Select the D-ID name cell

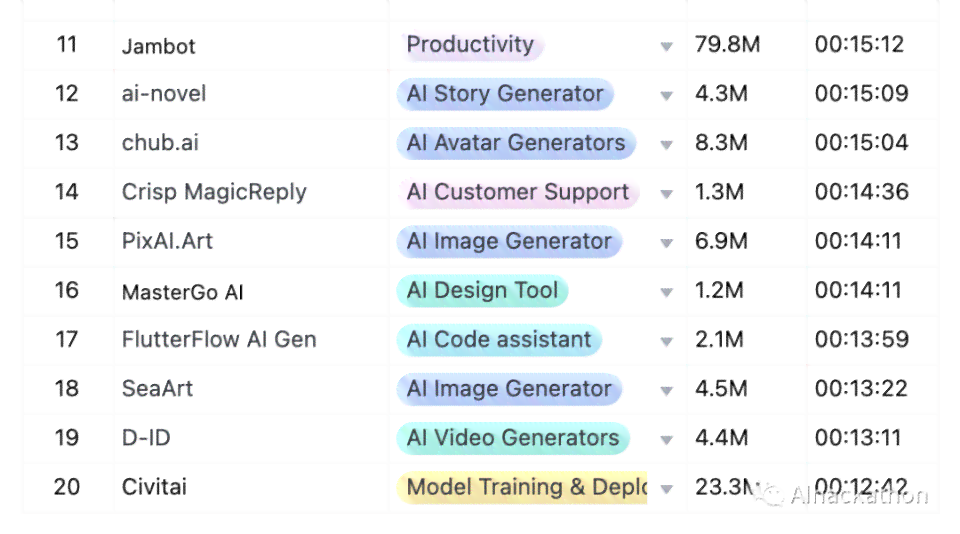(146, 438)
